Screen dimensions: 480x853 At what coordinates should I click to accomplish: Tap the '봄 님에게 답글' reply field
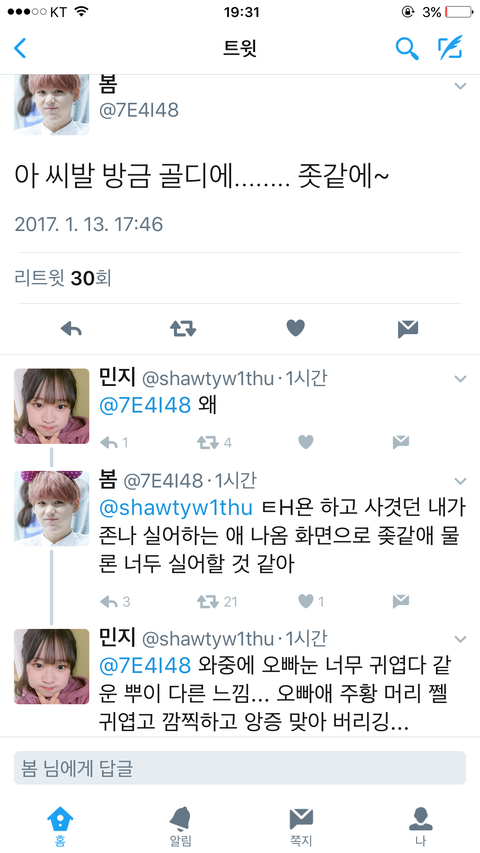(239, 768)
